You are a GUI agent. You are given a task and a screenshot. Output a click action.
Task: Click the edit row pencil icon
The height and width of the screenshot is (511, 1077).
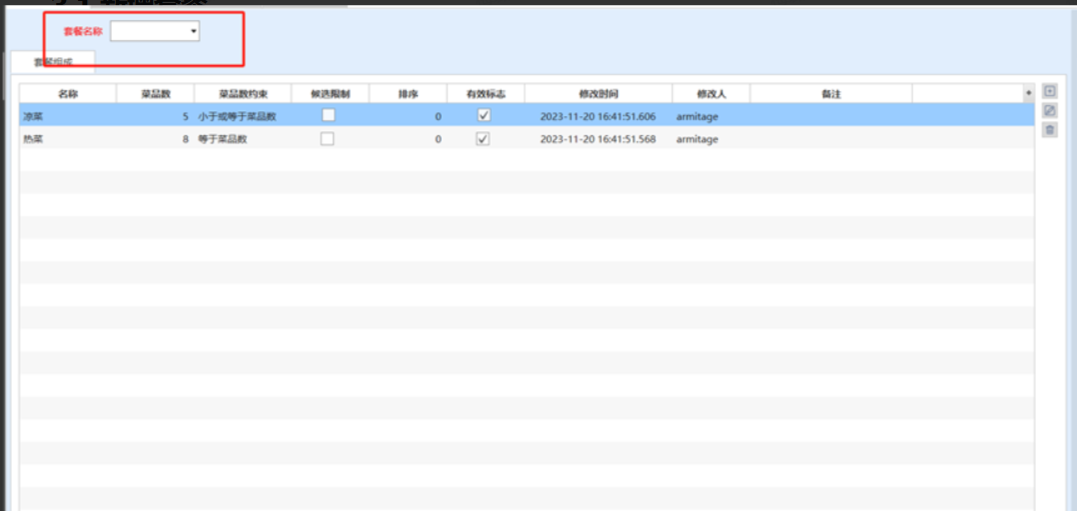pyautogui.click(x=1049, y=110)
